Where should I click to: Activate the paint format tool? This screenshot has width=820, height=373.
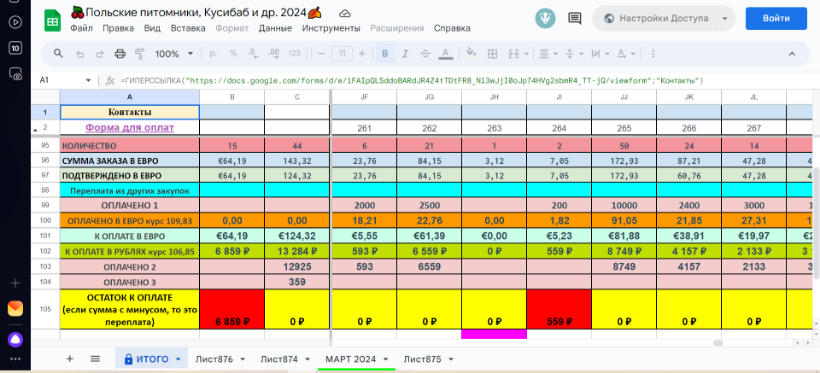pos(140,53)
